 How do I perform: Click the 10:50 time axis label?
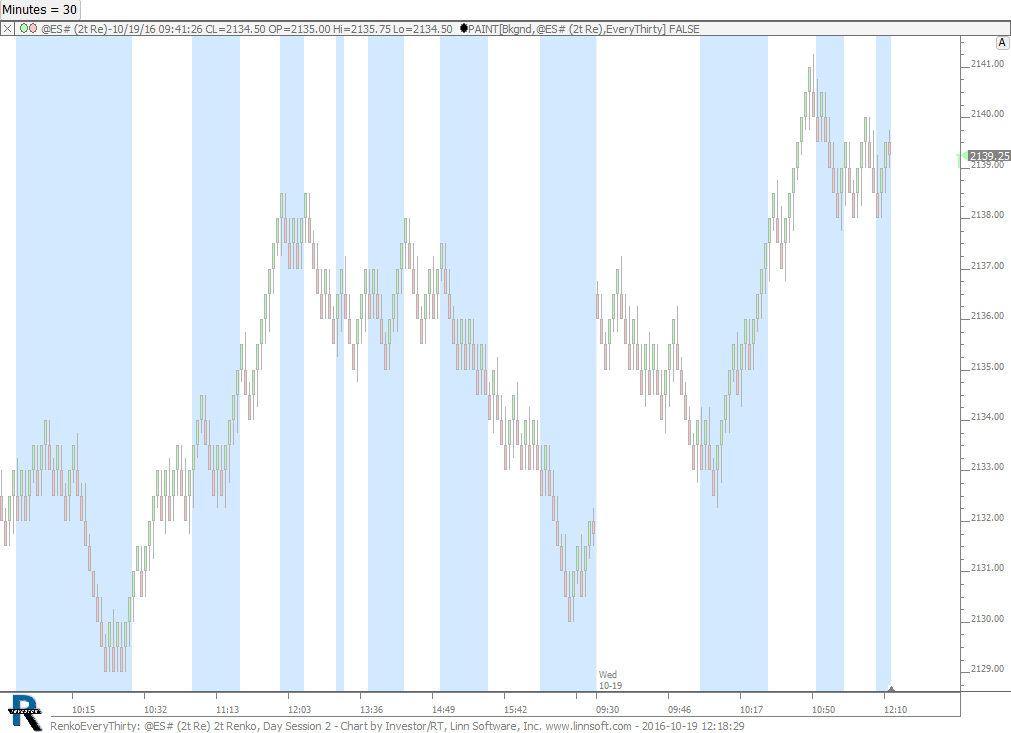(823, 709)
